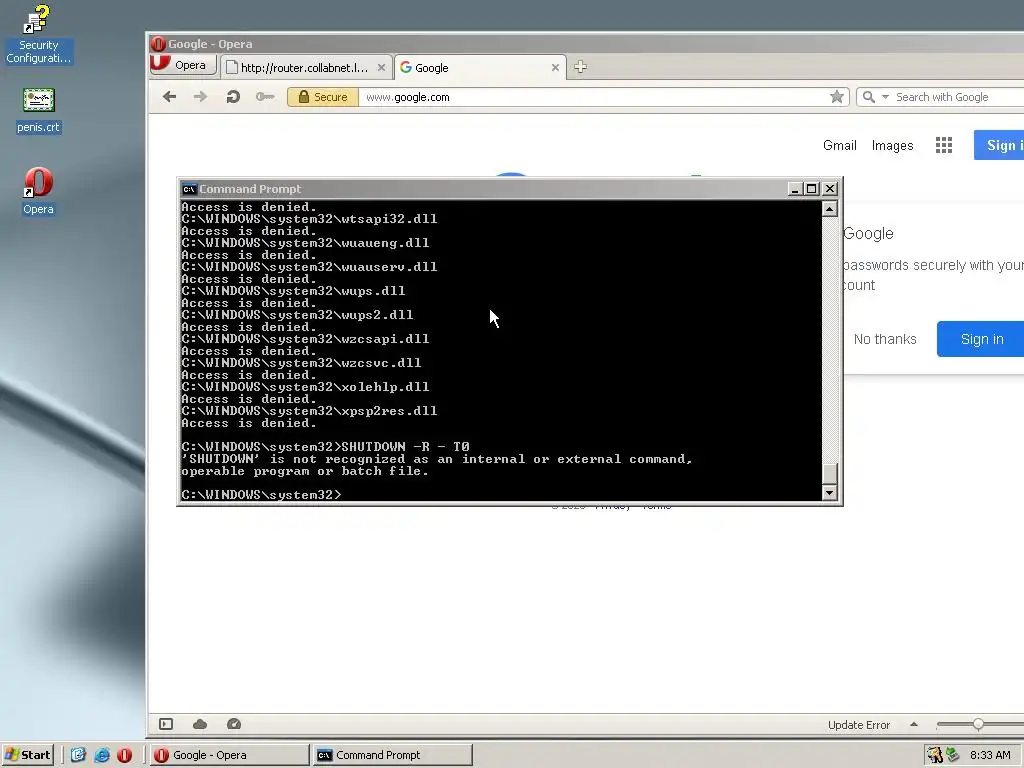
Task: Switch to Google - Opera taskbar button
Action: tap(230, 755)
